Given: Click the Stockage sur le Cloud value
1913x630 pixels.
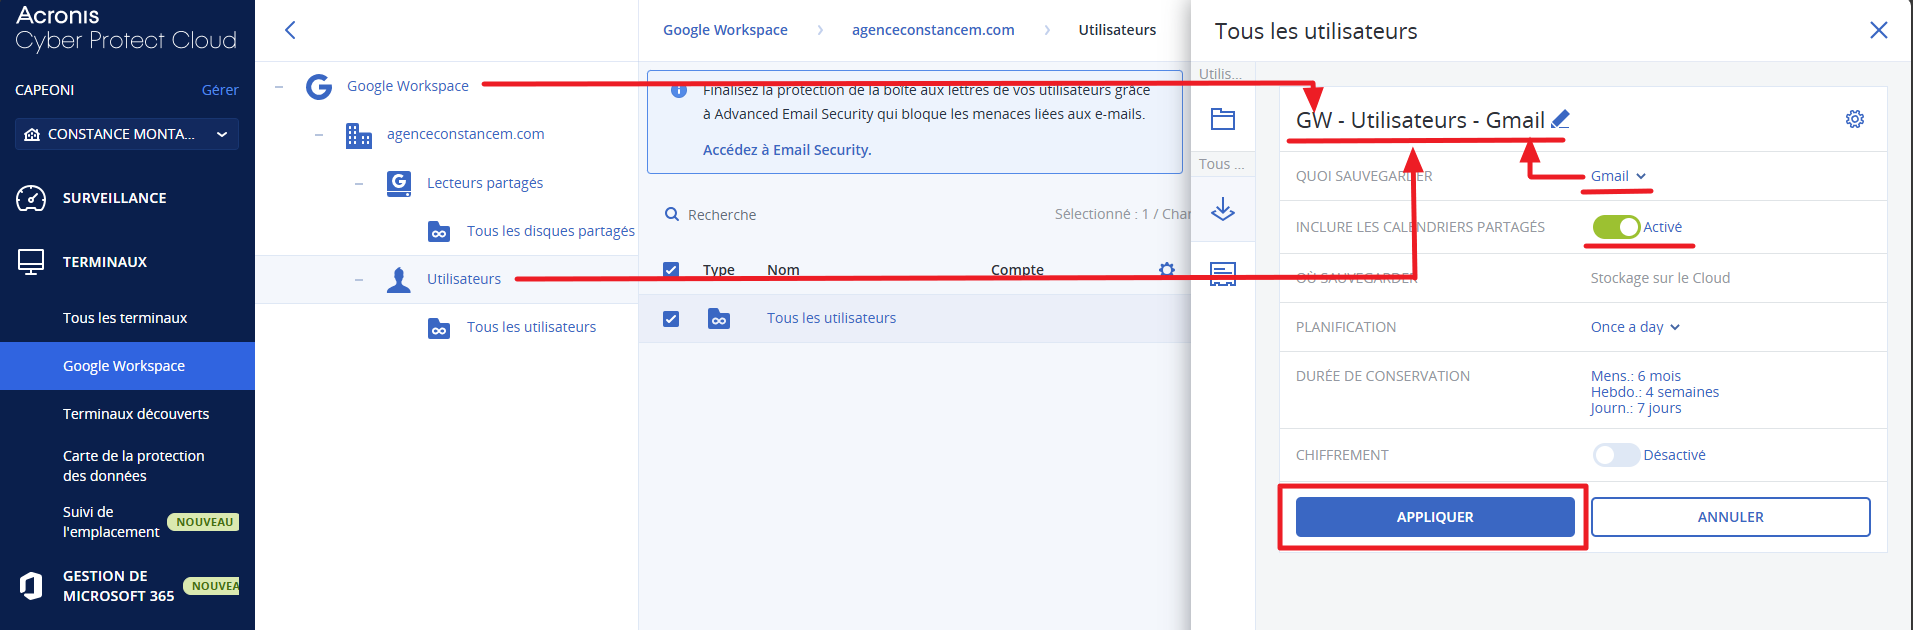Looking at the screenshot, I should tap(1660, 278).
